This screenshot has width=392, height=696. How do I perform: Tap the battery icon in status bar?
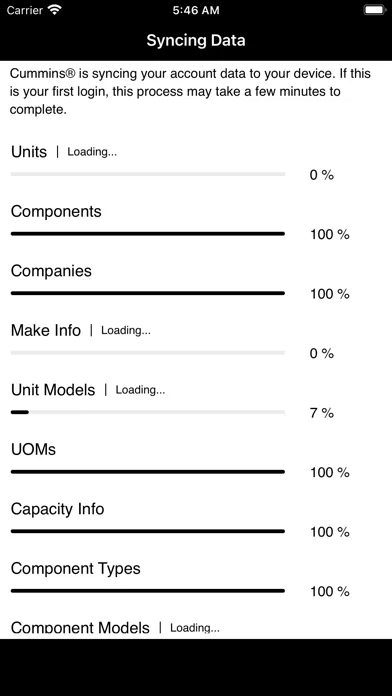click(375, 10)
